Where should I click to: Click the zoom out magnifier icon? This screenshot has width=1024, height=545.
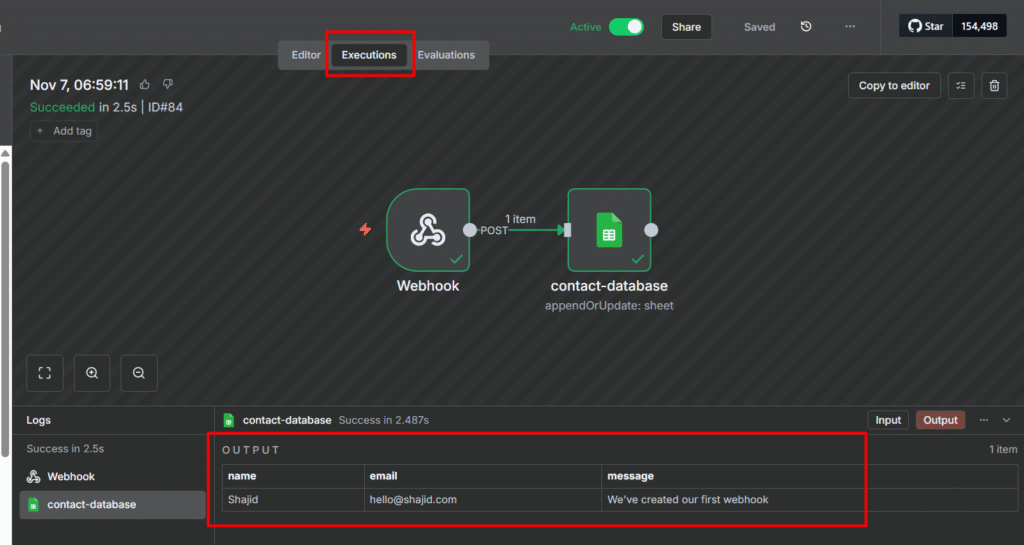pyautogui.click(x=139, y=373)
